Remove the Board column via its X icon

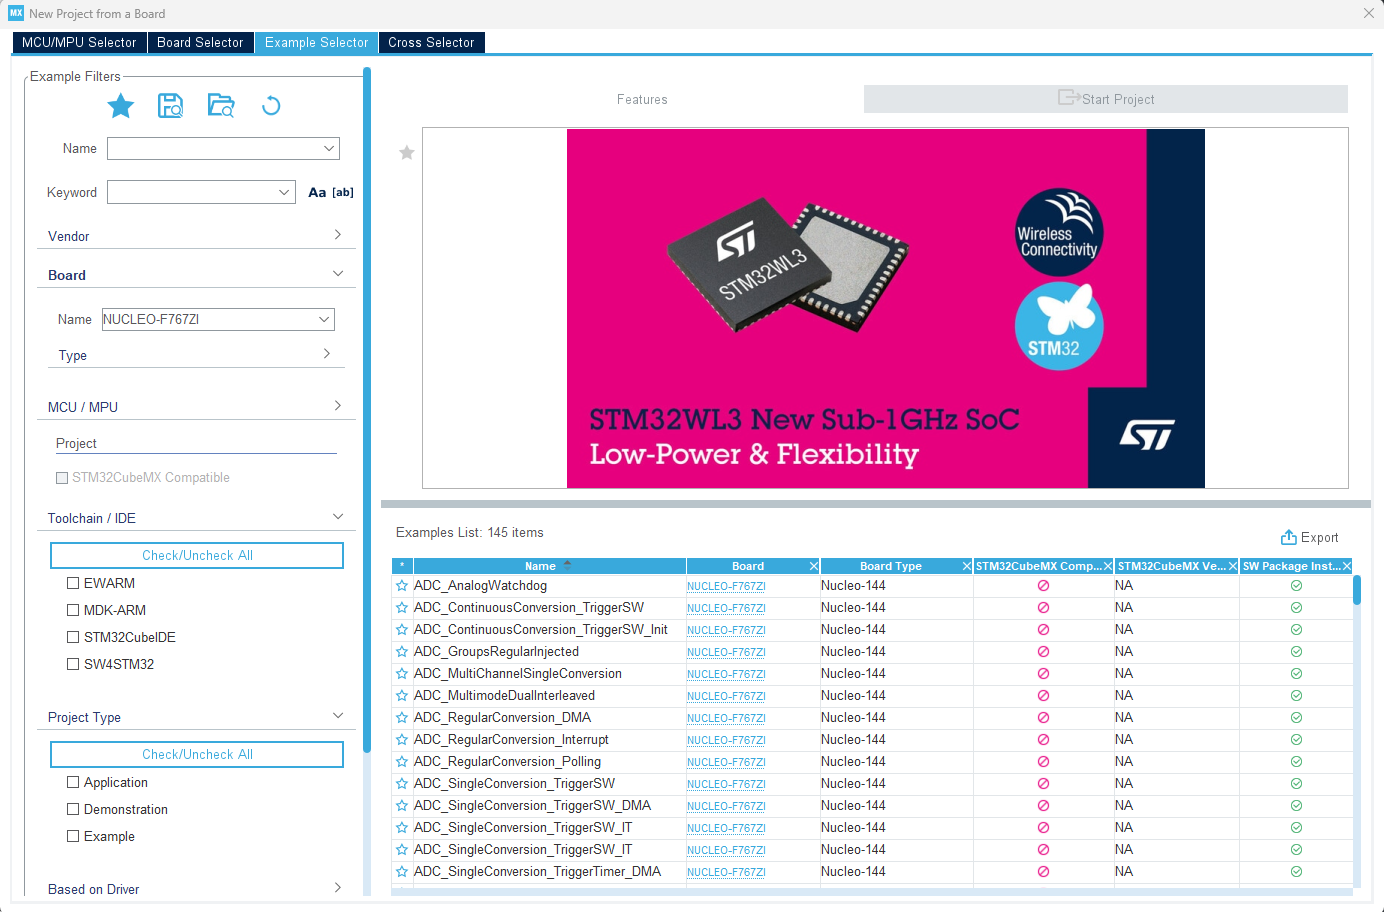pos(813,566)
